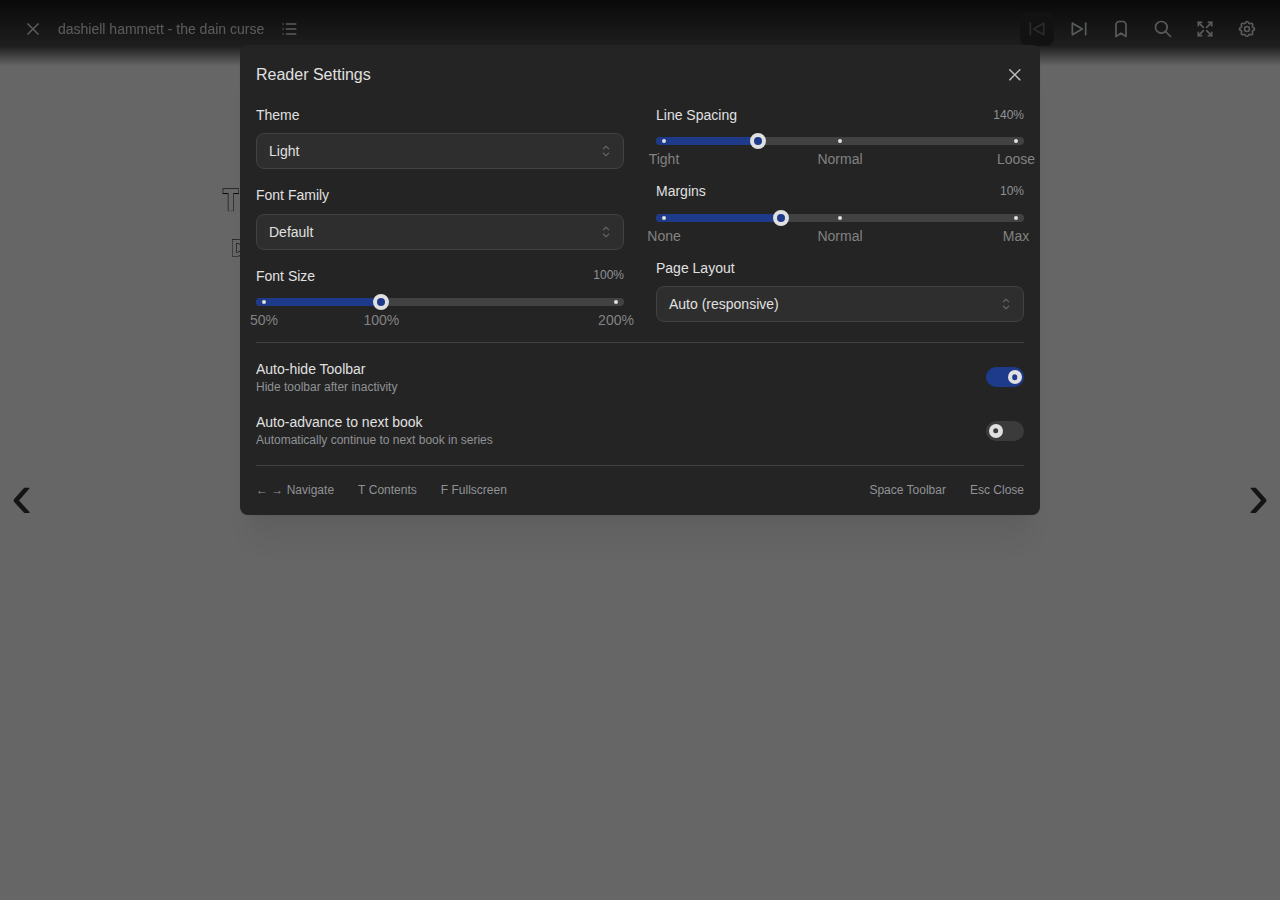Close the Reader Settings dialog
1280x900 pixels.
pyautogui.click(x=1015, y=75)
